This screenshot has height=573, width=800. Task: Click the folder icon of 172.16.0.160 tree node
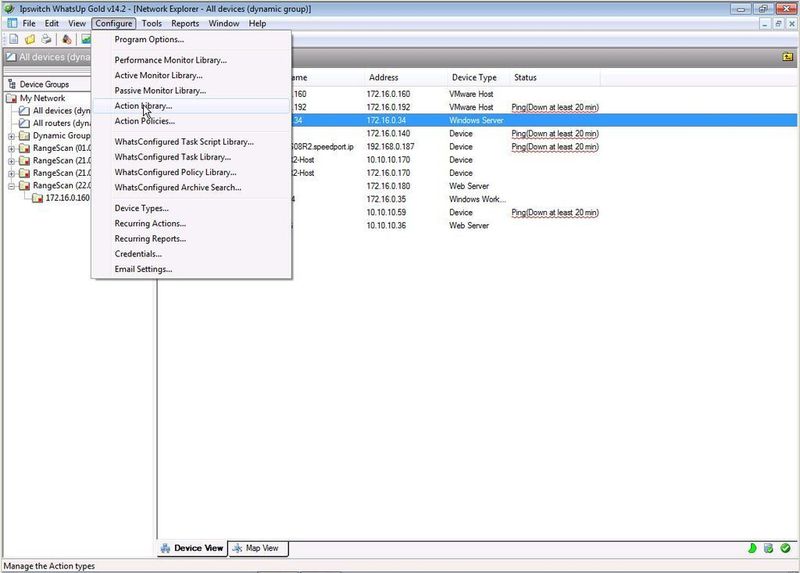click(37, 198)
